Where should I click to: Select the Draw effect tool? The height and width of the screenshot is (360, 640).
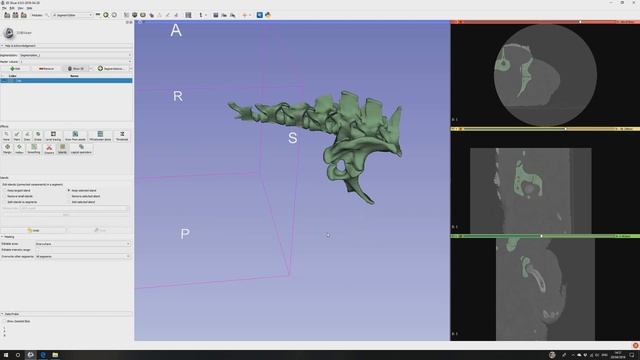click(27, 136)
